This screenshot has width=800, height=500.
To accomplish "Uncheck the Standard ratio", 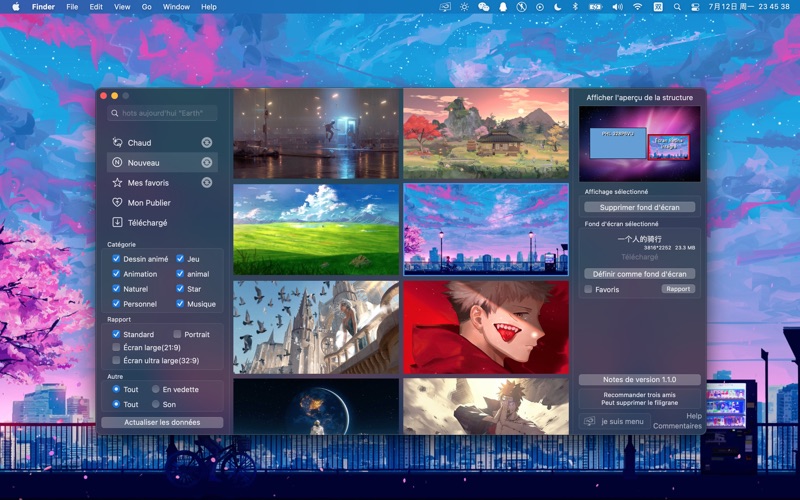I will coord(116,334).
